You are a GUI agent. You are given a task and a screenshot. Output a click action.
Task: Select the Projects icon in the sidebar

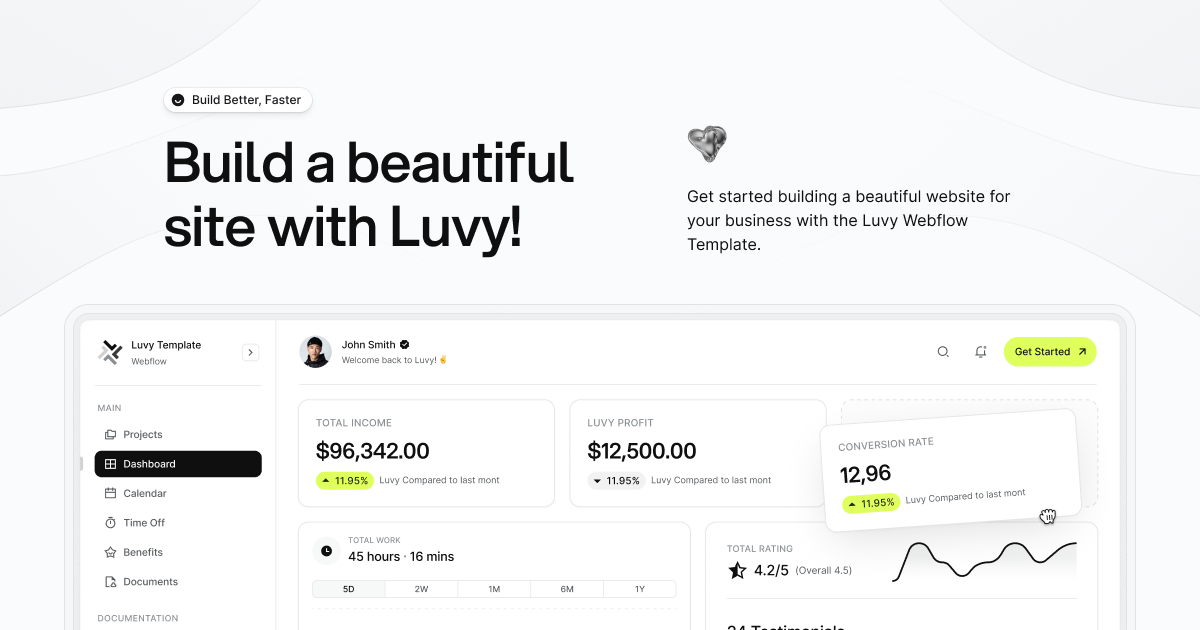pyautogui.click(x=112, y=434)
